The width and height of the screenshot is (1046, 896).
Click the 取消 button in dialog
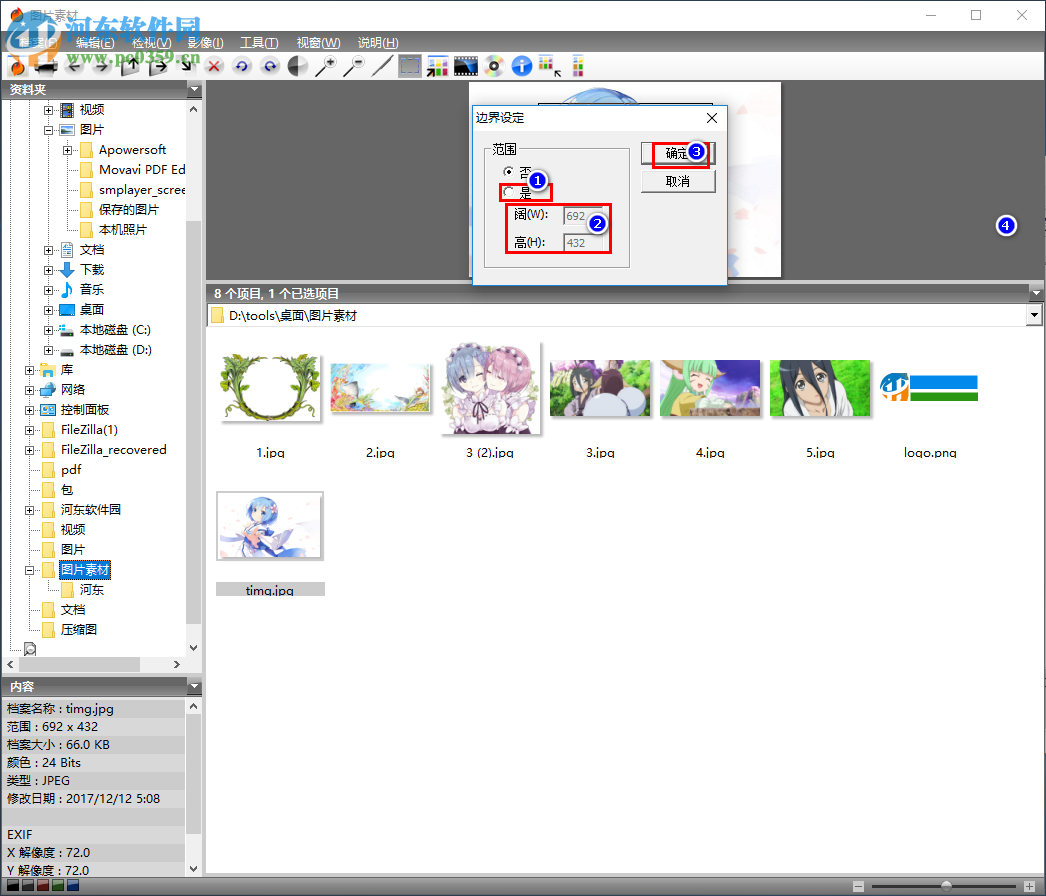click(678, 181)
